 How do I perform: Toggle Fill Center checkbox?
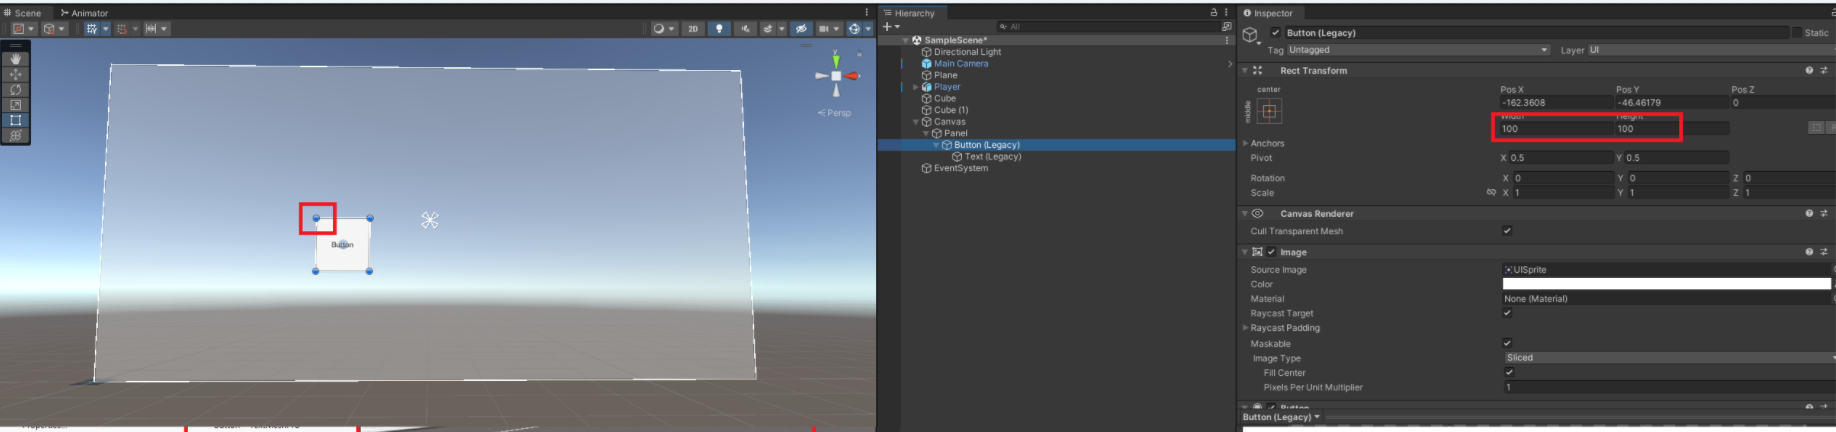click(x=1509, y=372)
